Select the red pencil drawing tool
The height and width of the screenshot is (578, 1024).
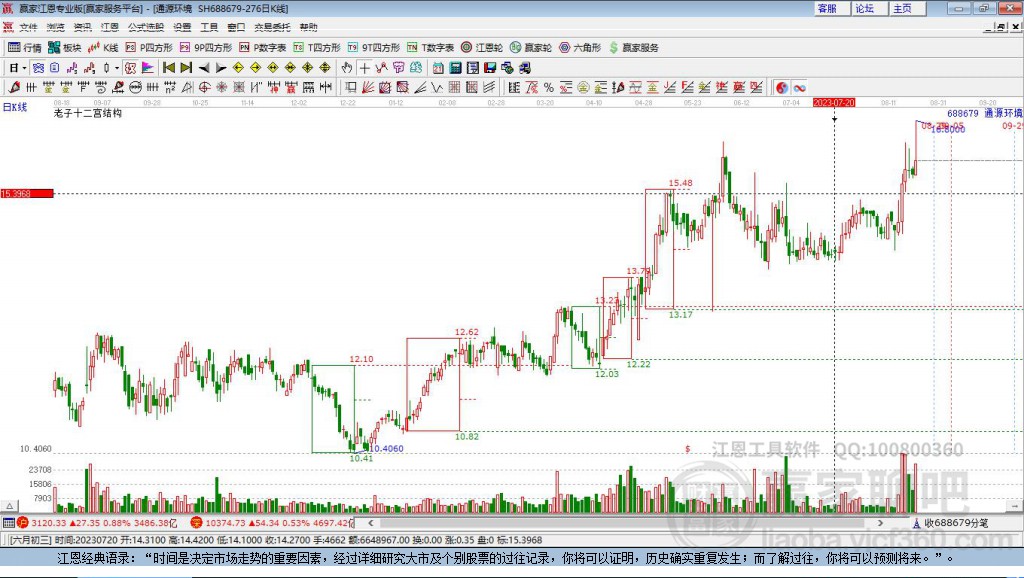click(14, 88)
